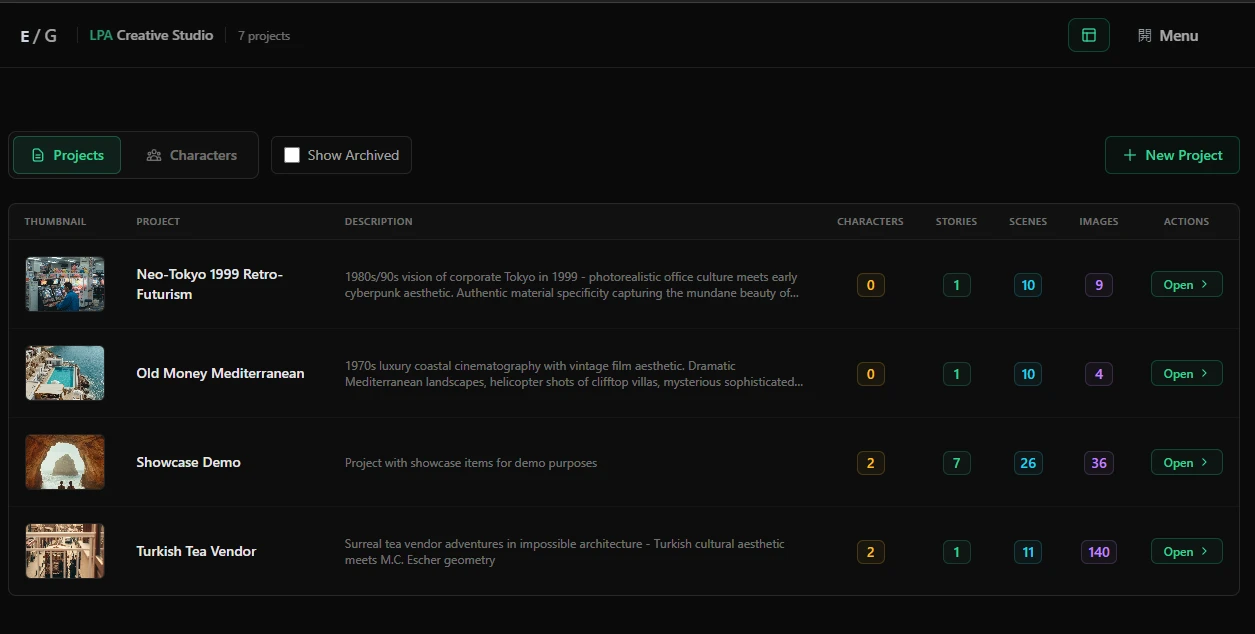Click the Showcase Demo cave thumbnail
This screenshot has height=634, width=1255.
click(64, 462)
